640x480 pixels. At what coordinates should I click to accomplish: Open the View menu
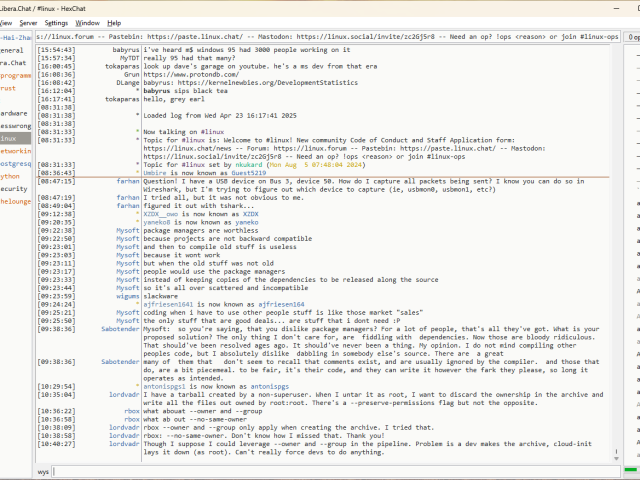click(x=6, y=22)
